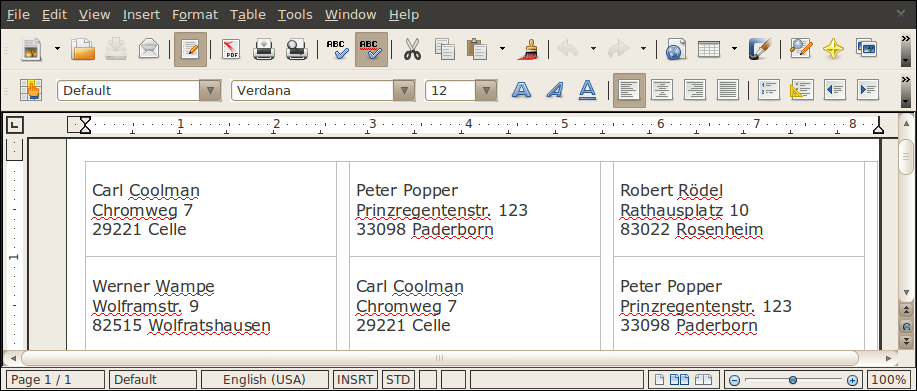
Task: Adjust the zoom slider handle
Action: tap(792, 379)
